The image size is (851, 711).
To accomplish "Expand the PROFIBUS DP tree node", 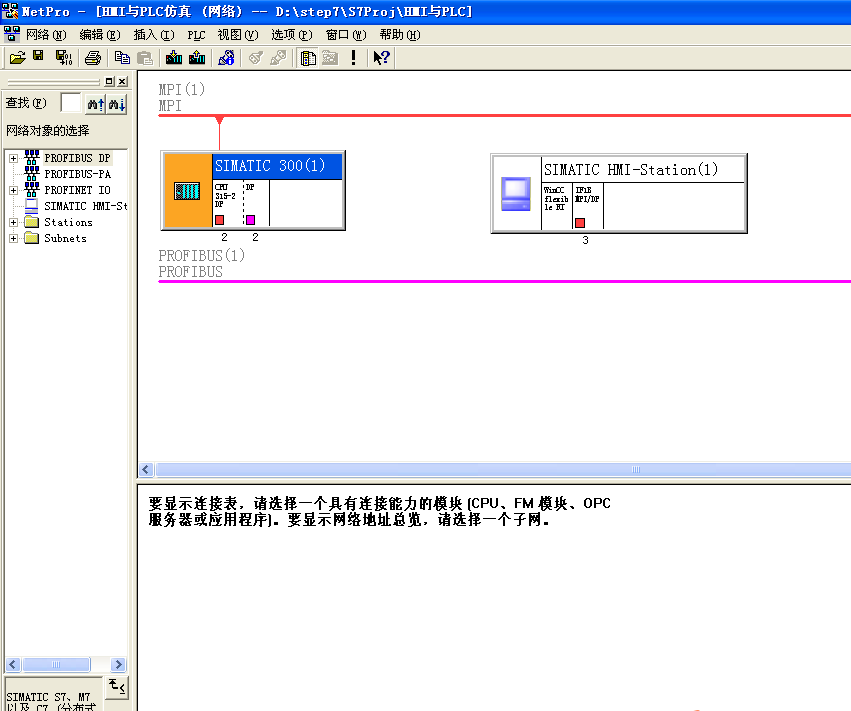I will pyautogui.click(x=14, y=158).
